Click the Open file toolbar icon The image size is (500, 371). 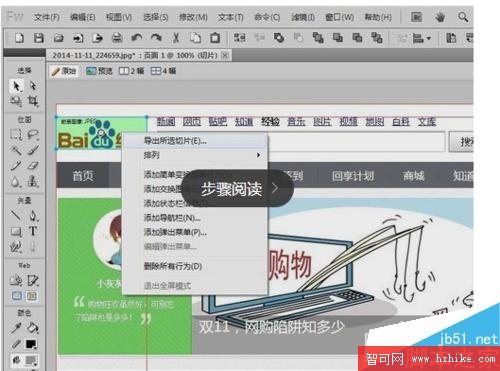pyautogui.click(x=59, y=38)
